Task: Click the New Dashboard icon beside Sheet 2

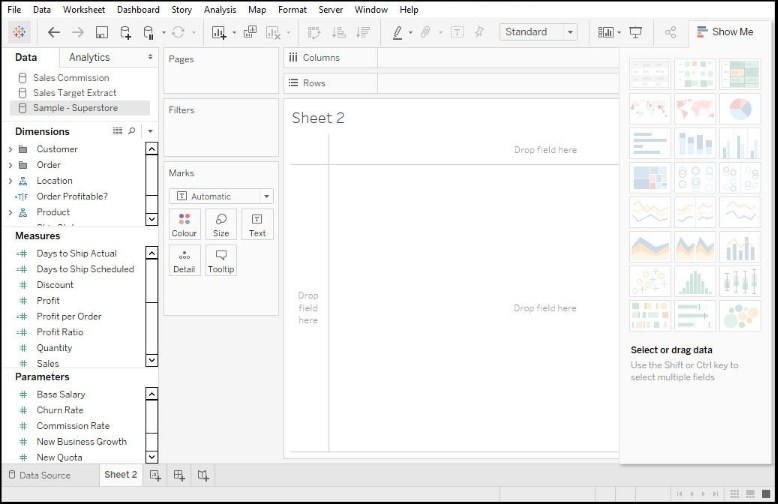Action: tap(179, 475)
